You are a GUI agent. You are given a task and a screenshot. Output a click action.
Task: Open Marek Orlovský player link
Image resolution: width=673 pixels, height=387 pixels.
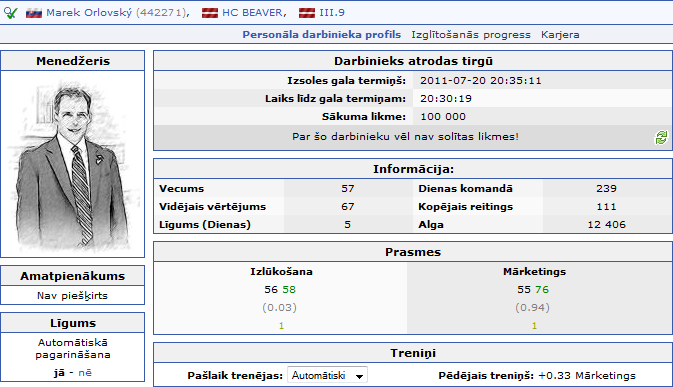coord(89,13)
